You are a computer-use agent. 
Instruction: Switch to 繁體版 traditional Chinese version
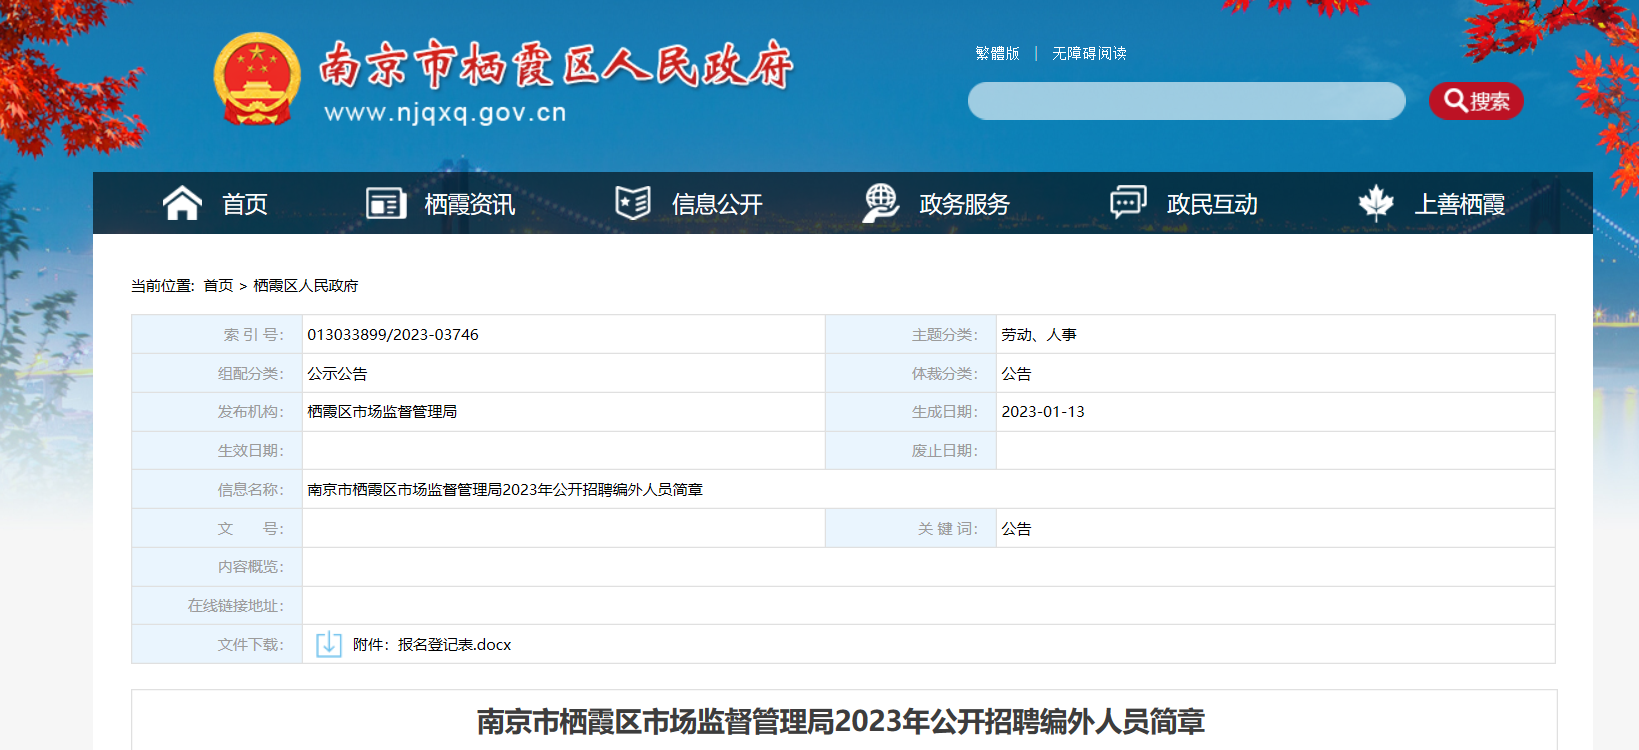coord(997,53)
